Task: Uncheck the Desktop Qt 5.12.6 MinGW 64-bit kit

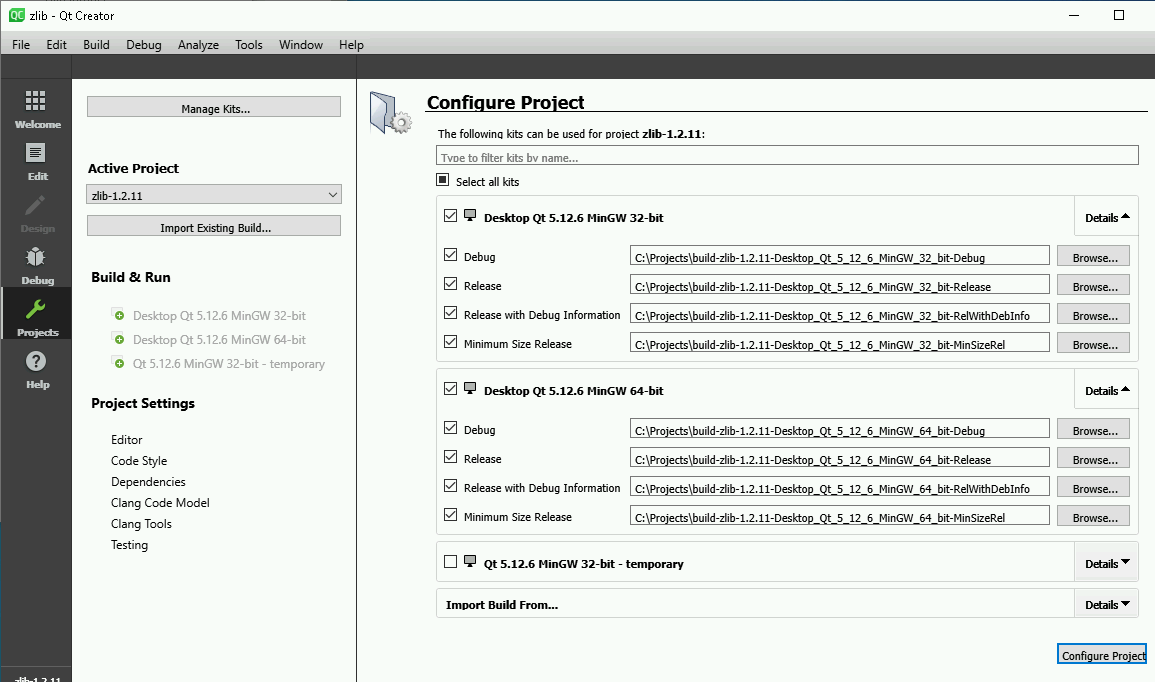Action: [x=451, y=389]
